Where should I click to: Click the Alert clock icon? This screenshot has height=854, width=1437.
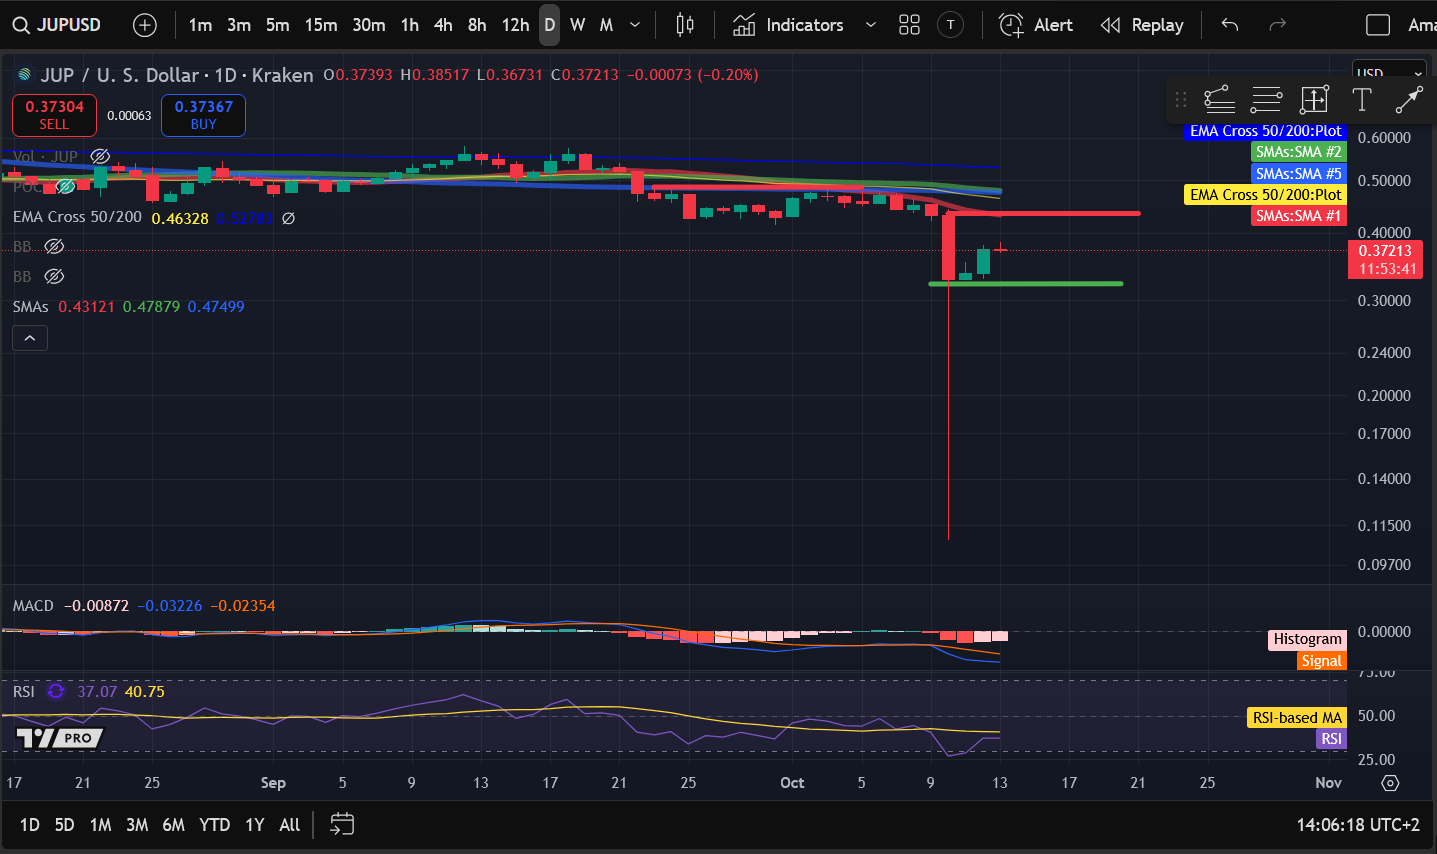pyautogui.click(x=1012, y=25)
